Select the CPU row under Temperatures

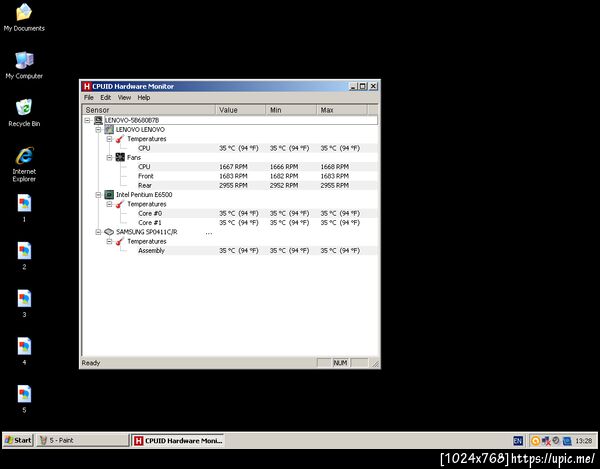point(230,148)
